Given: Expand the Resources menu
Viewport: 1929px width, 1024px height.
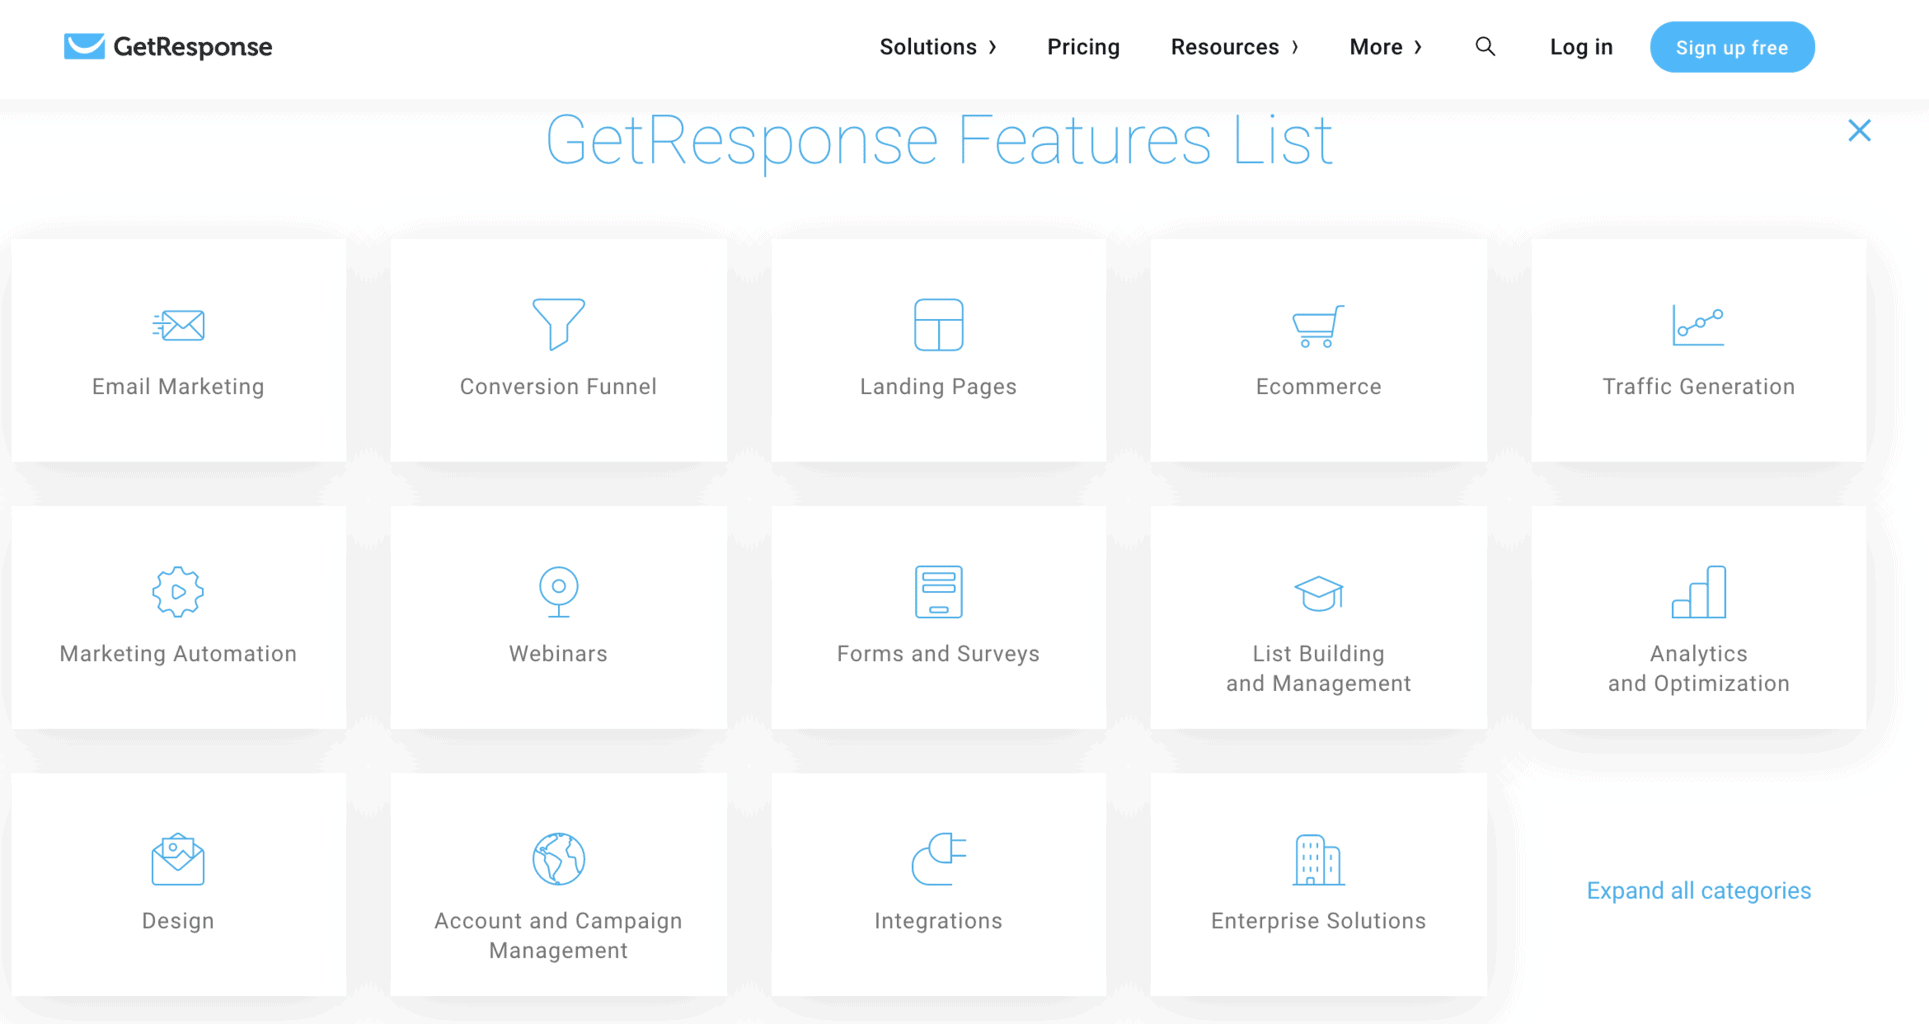Looking at the screenshot, I should (x=1234, y=47).
